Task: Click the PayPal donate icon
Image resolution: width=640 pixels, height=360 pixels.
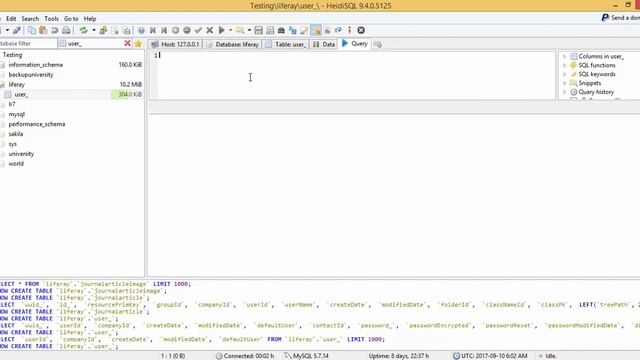Action: pyautogui.click(x=605, y=18)
